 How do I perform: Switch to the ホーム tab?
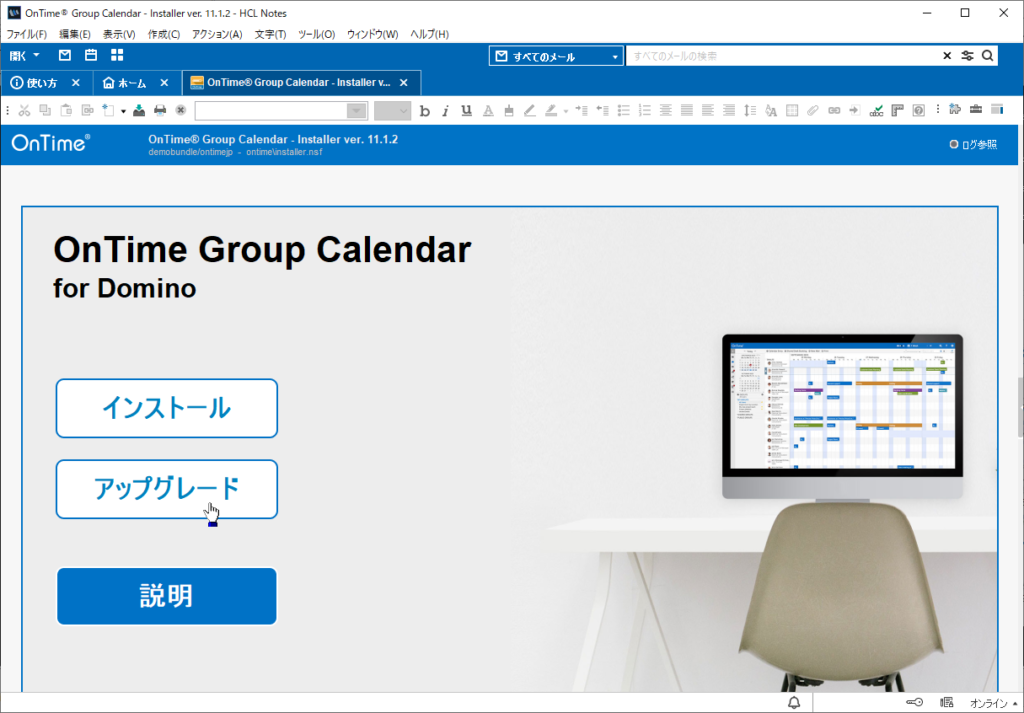(x=125, y=83)
